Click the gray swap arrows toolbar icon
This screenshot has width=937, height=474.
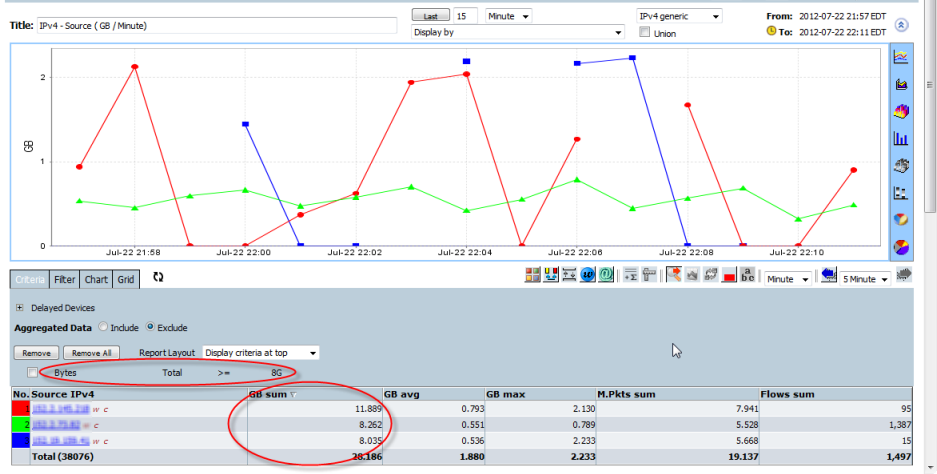(711, 275)
